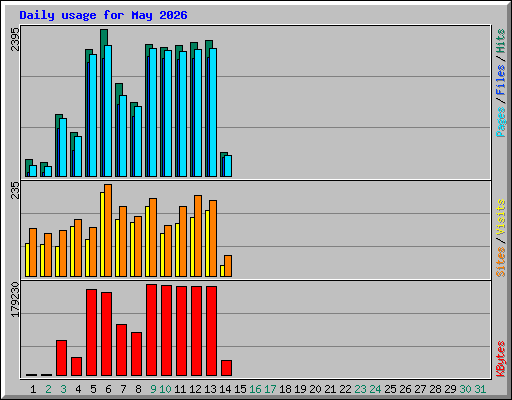Click day label 11
The width and height of the screenshot is (512, 400).
point(180,389)
